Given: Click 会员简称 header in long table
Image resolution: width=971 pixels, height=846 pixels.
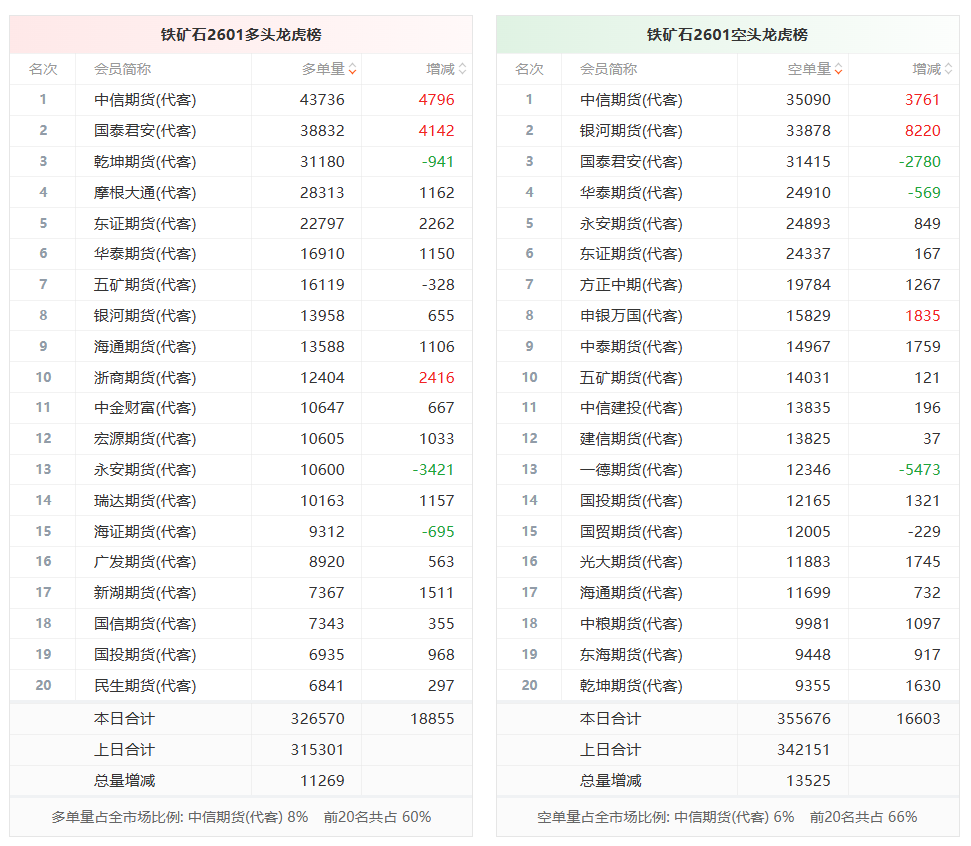Looking at the screenshot, I should point(123,69).
